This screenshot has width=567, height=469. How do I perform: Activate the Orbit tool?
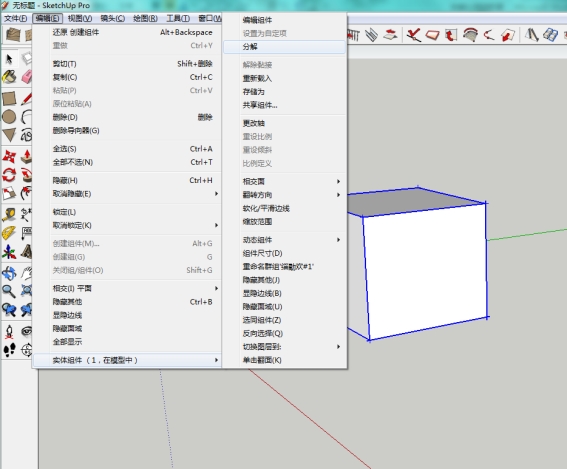tap(9, 273)
